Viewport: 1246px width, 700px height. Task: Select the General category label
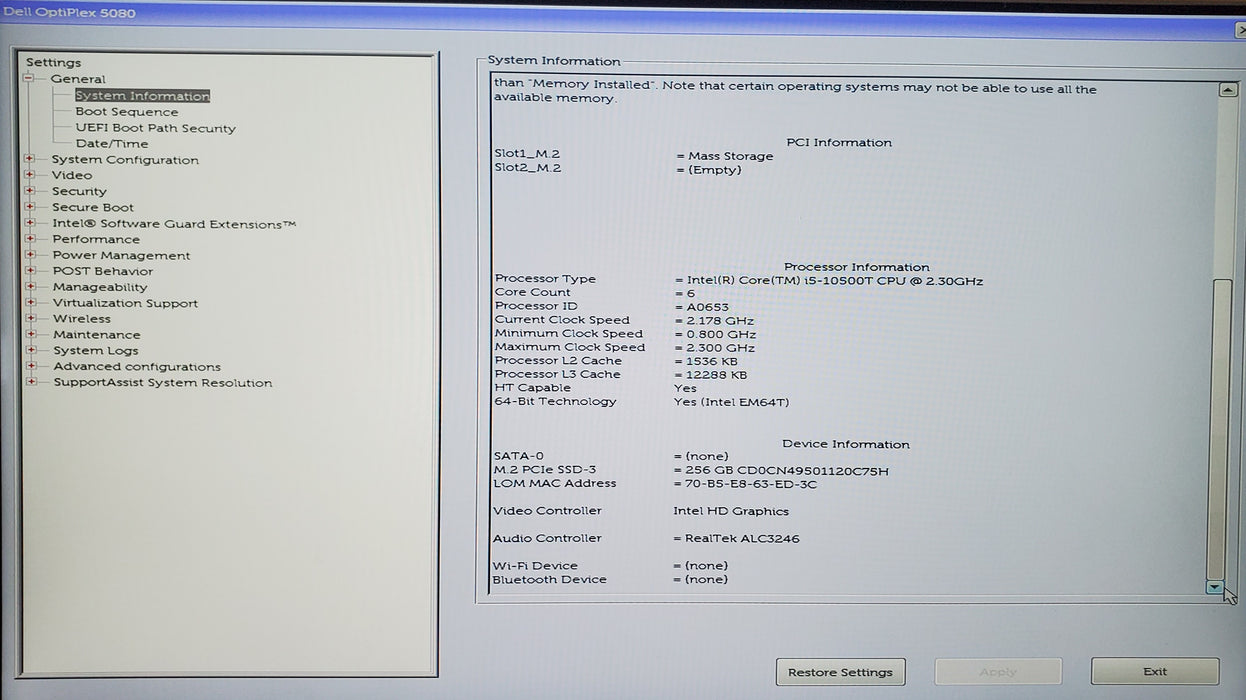click(78, 79)
